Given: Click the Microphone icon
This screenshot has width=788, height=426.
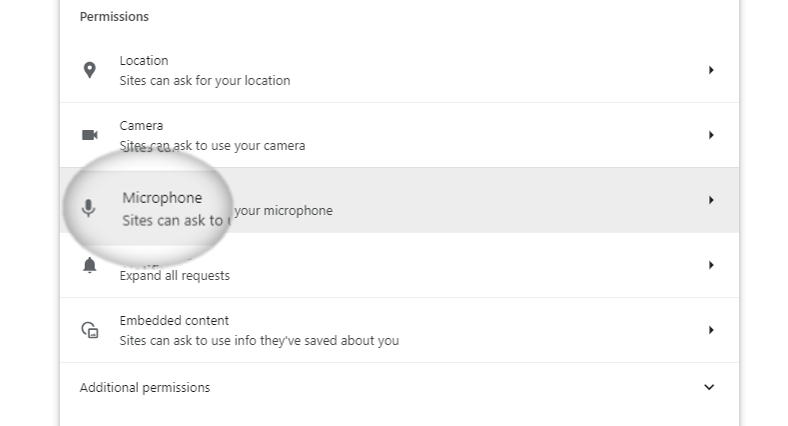Looking at the screenshot, I should pyautogui.click(x=88, y=207).
